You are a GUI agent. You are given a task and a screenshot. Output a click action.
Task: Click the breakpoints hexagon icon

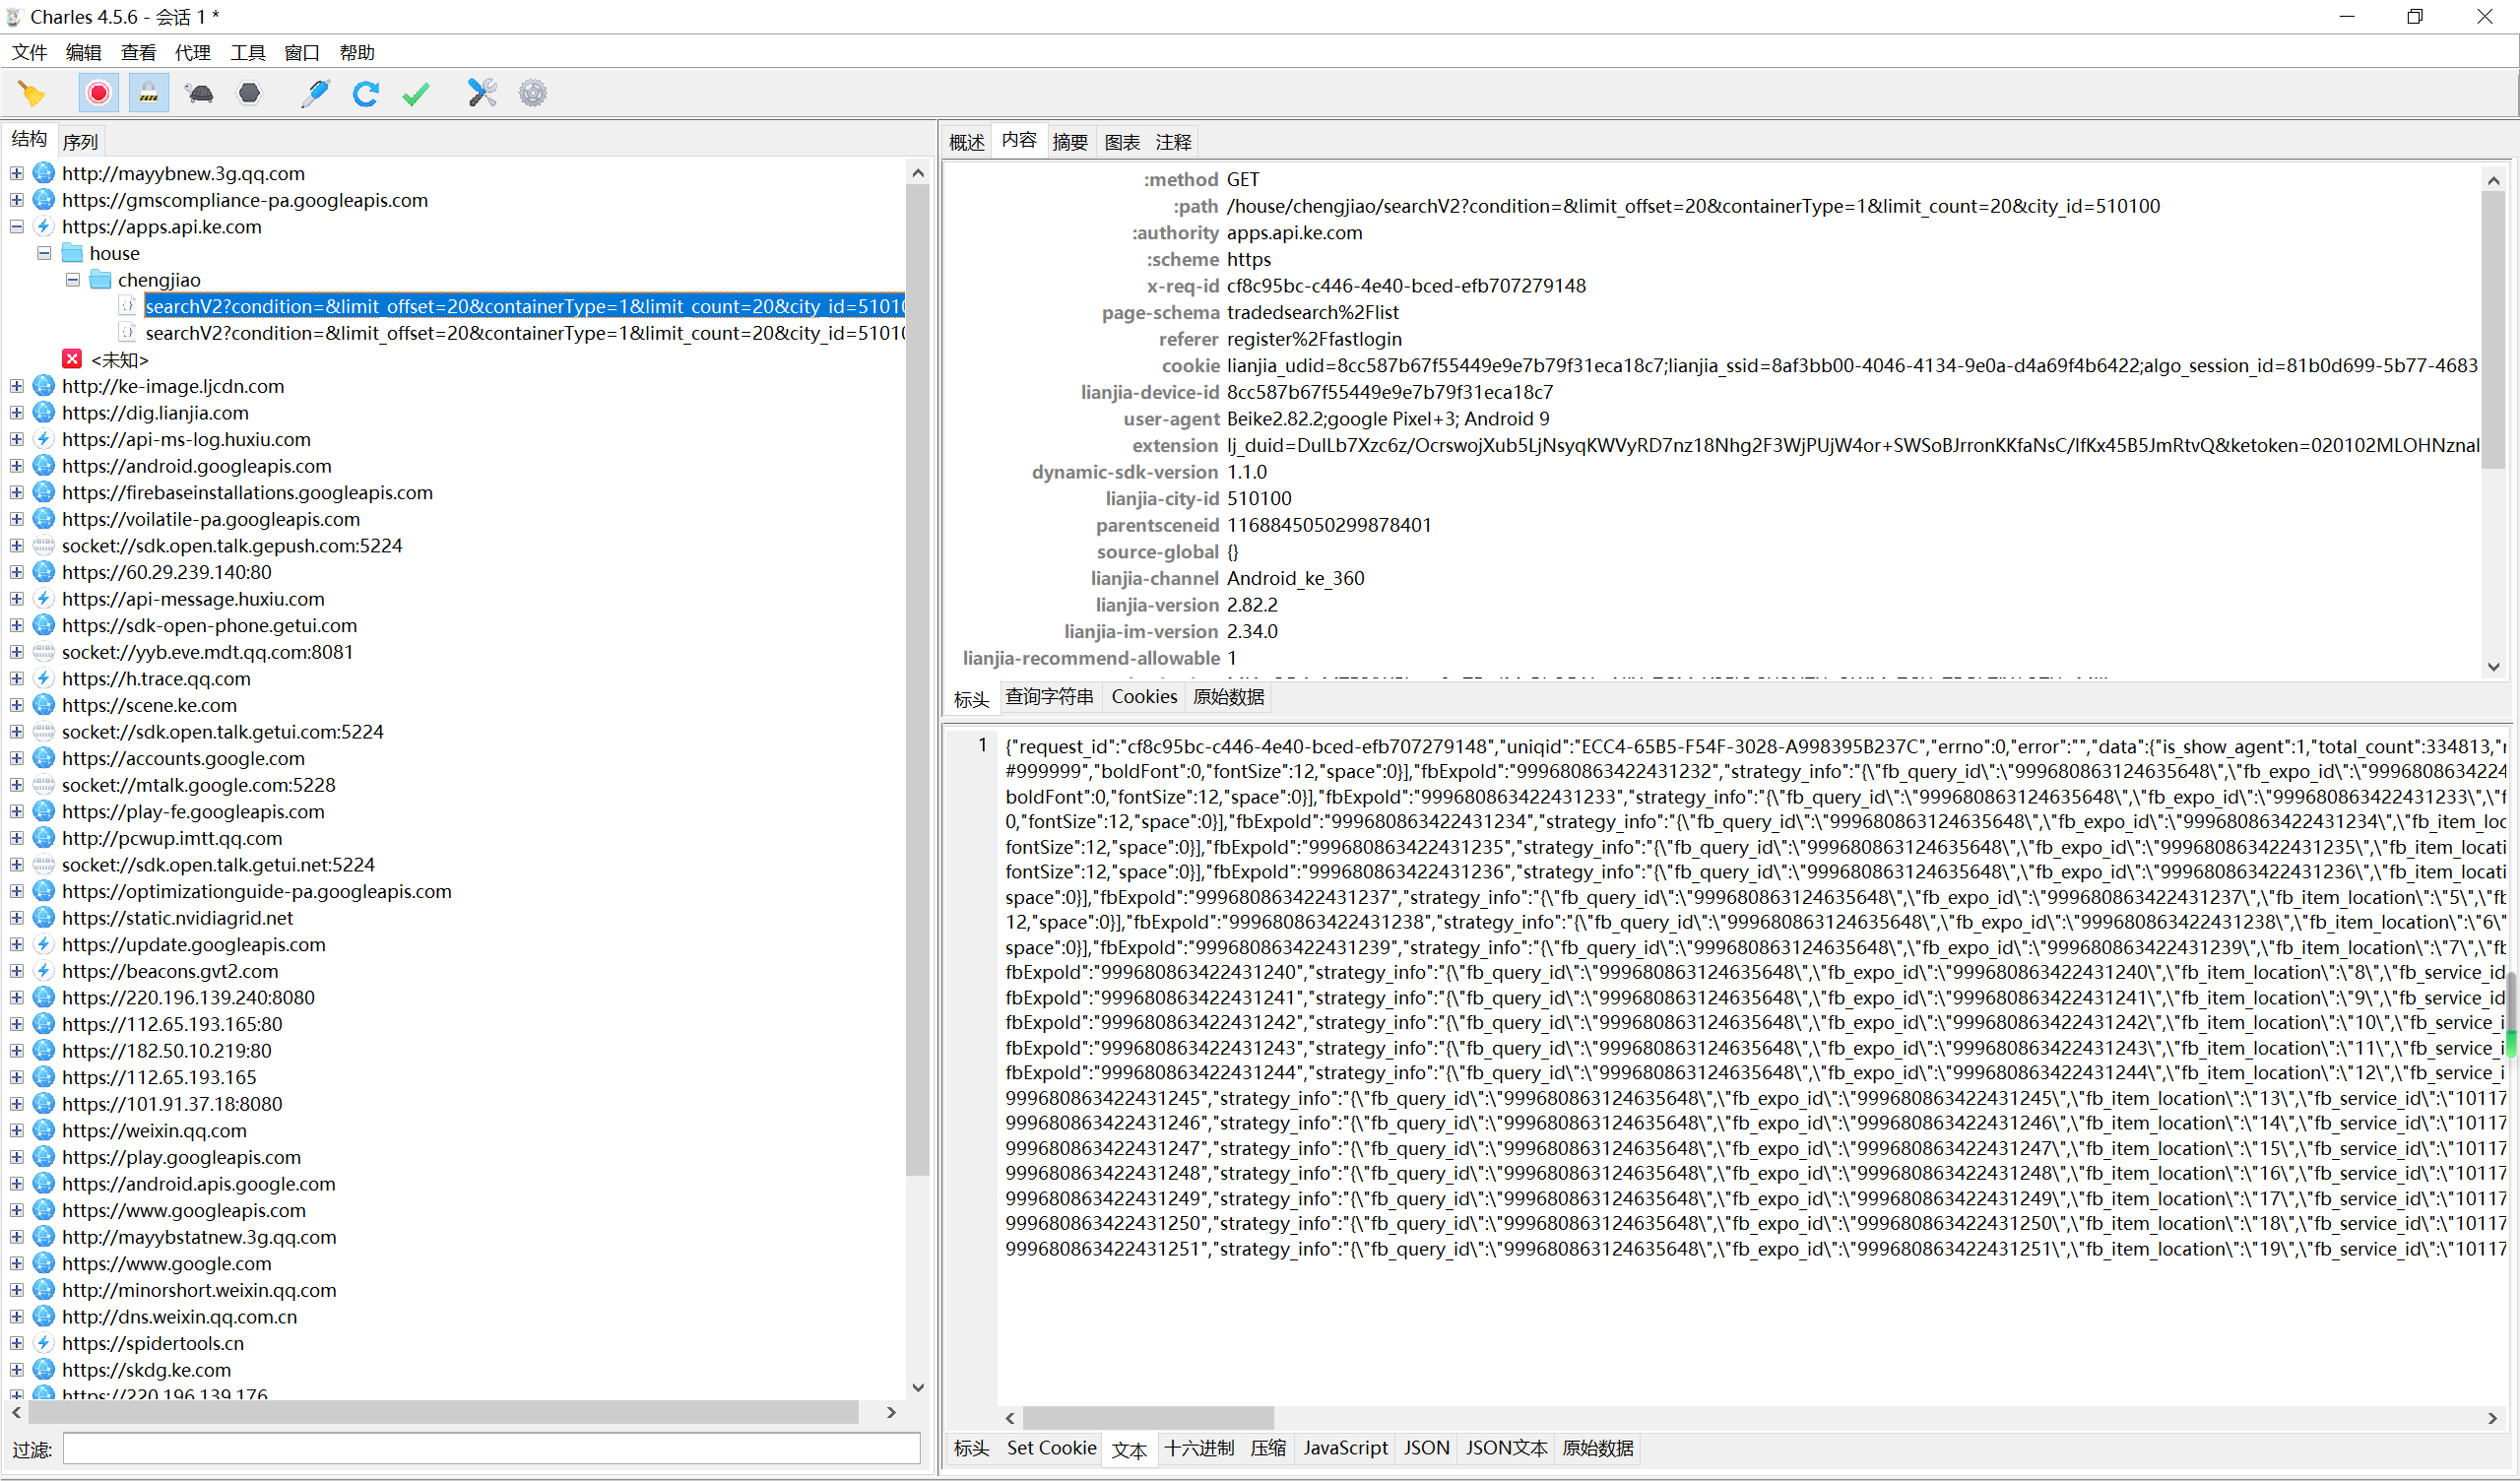click(x=249, y=93)
